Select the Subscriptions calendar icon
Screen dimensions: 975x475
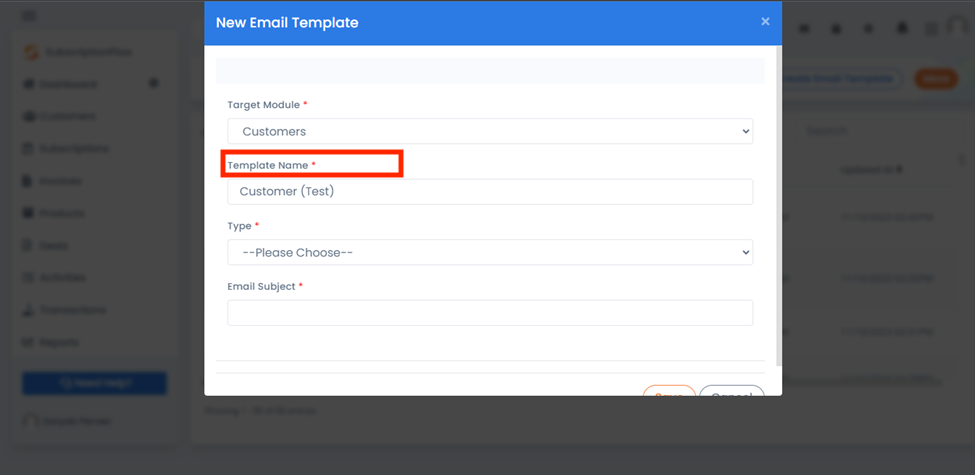tap(28, 149)
